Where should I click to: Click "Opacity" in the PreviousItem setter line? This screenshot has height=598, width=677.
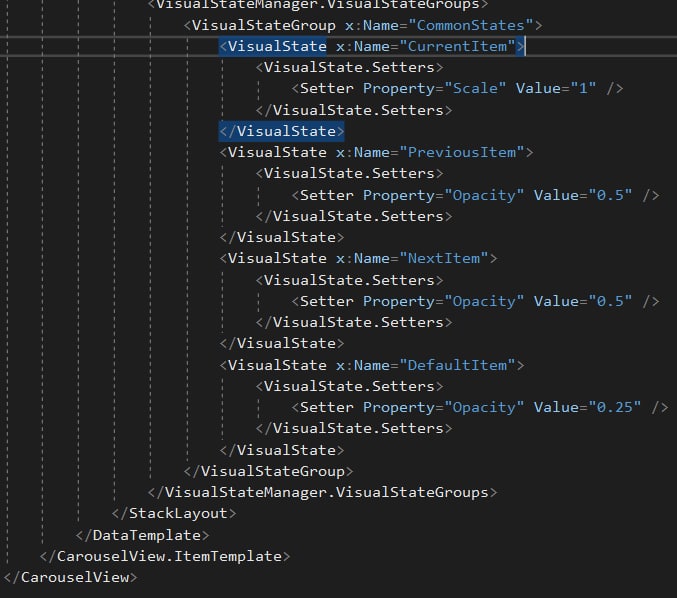pos(484,195)
